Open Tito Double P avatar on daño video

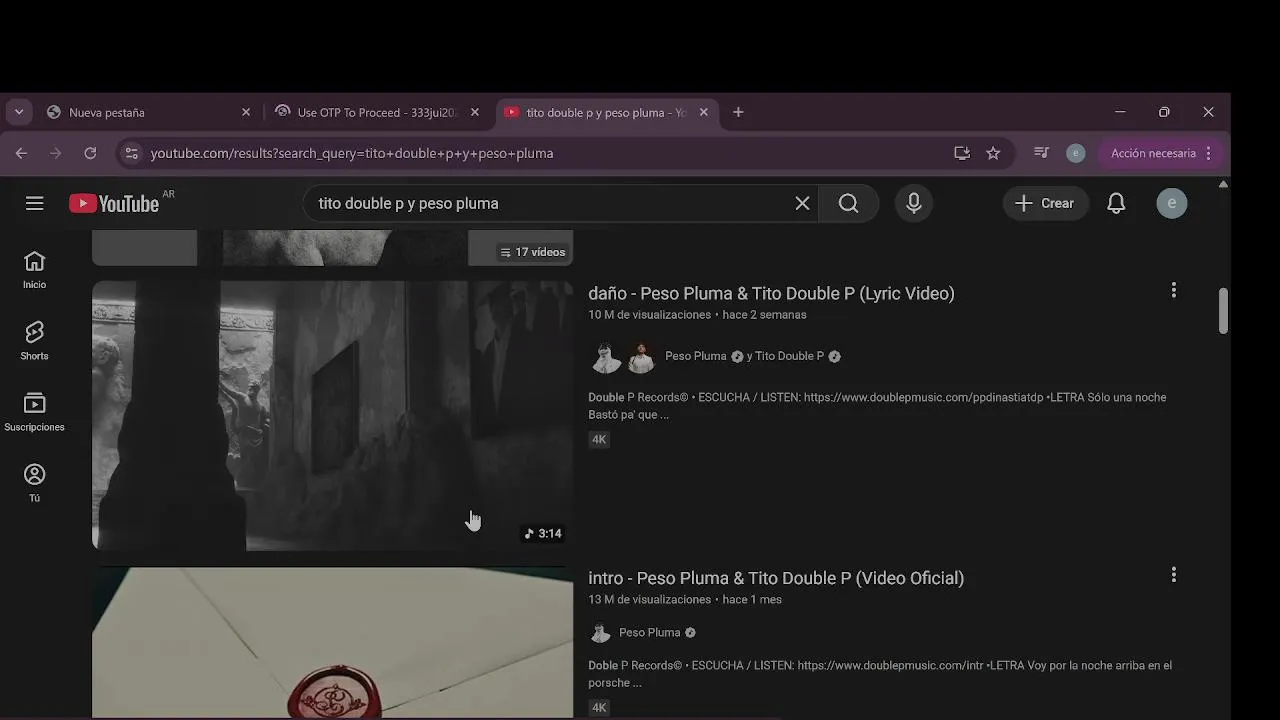coord(641,357)
